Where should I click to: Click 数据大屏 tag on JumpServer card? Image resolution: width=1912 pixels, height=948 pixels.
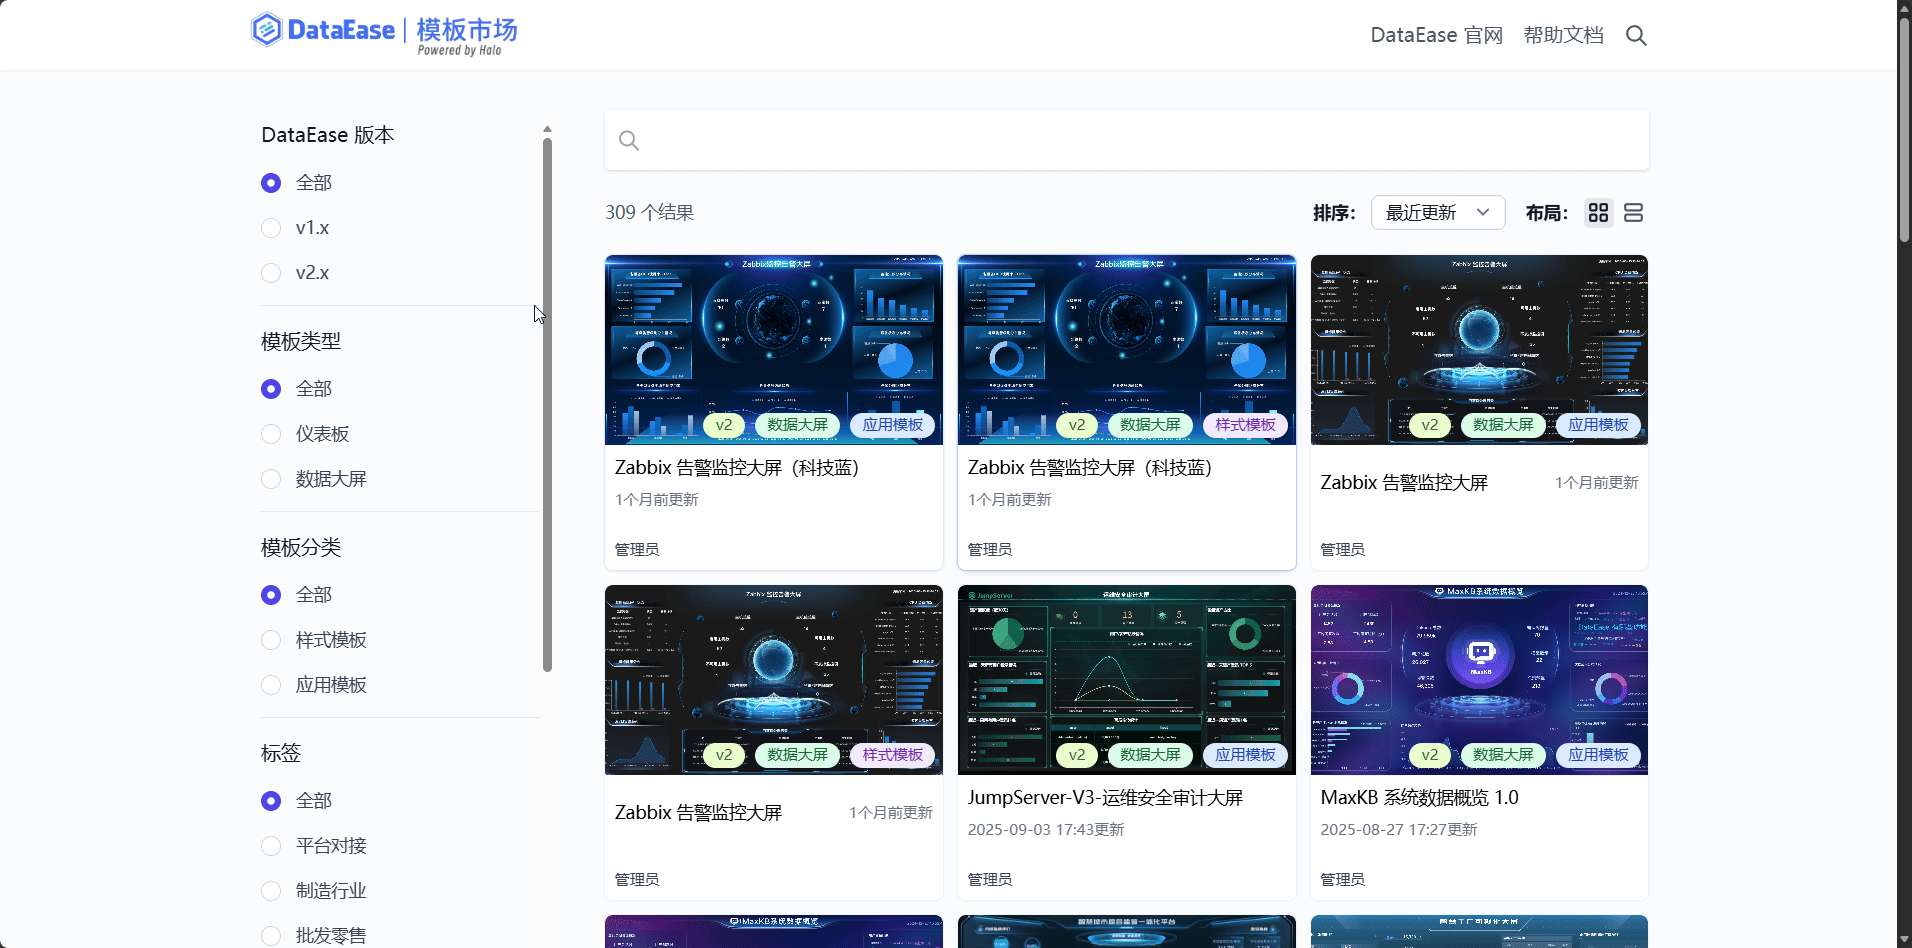tap(1150, 755)
